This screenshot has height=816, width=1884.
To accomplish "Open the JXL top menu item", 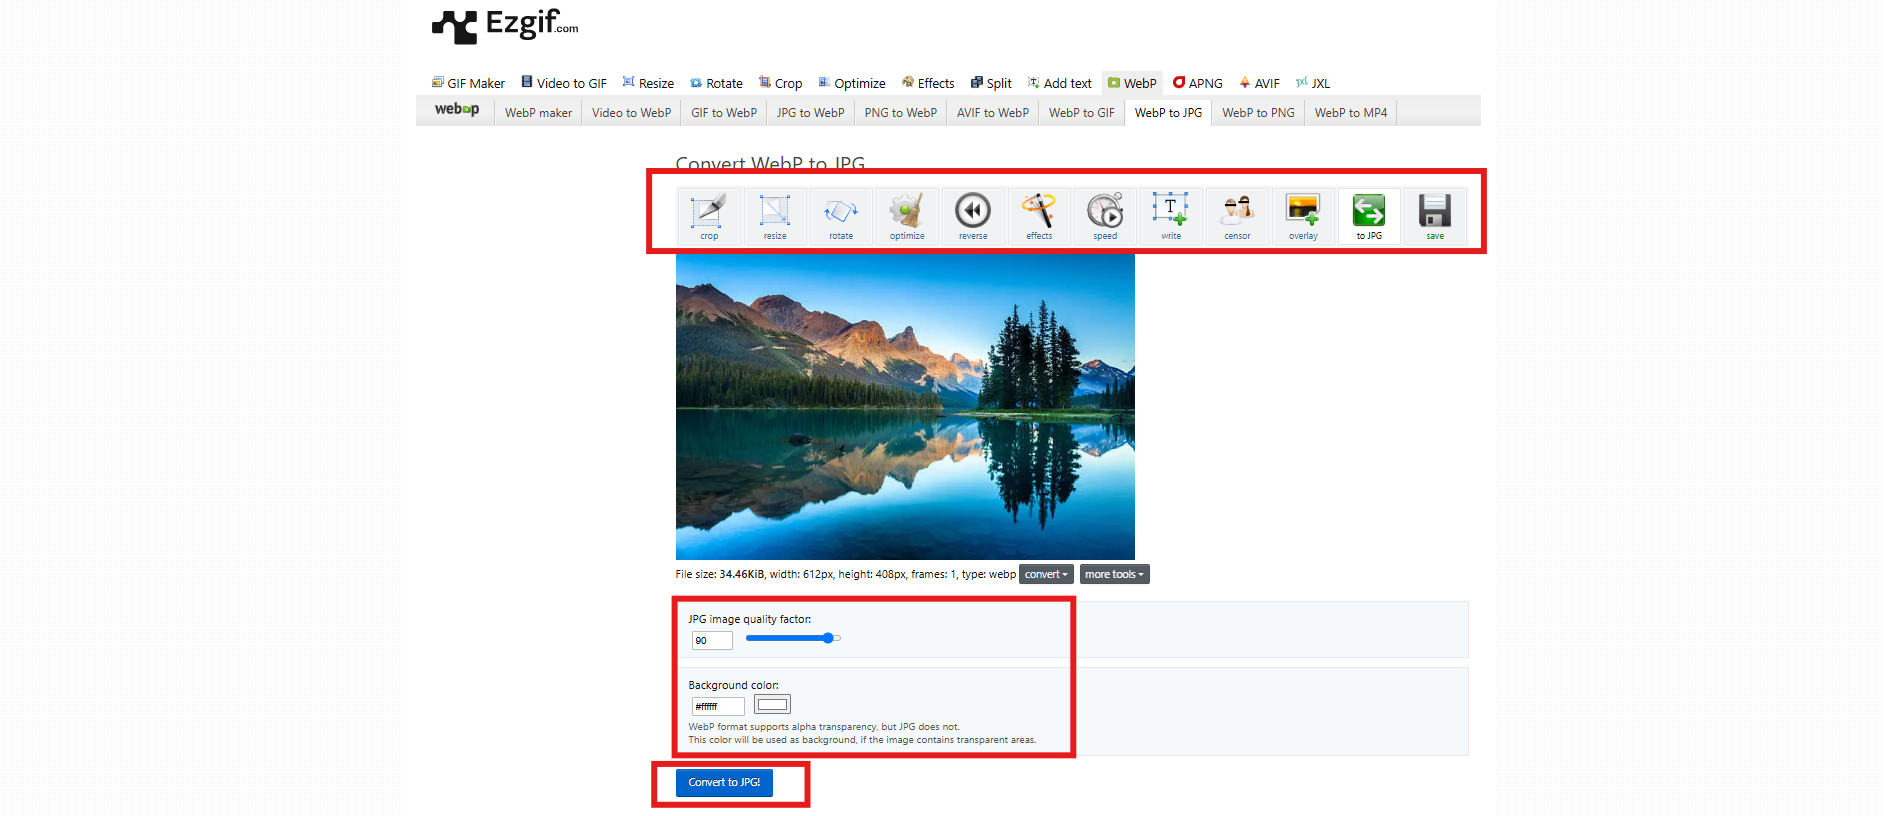I will [1313, 83].
